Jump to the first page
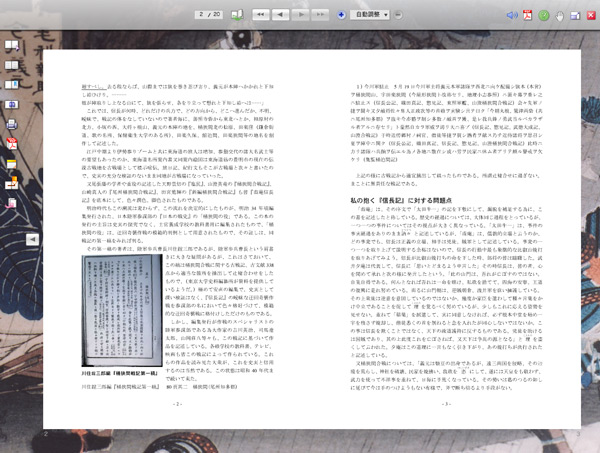The width and height of the screenshot is (600, 453). pyautogui.click(x=260, y=15)
